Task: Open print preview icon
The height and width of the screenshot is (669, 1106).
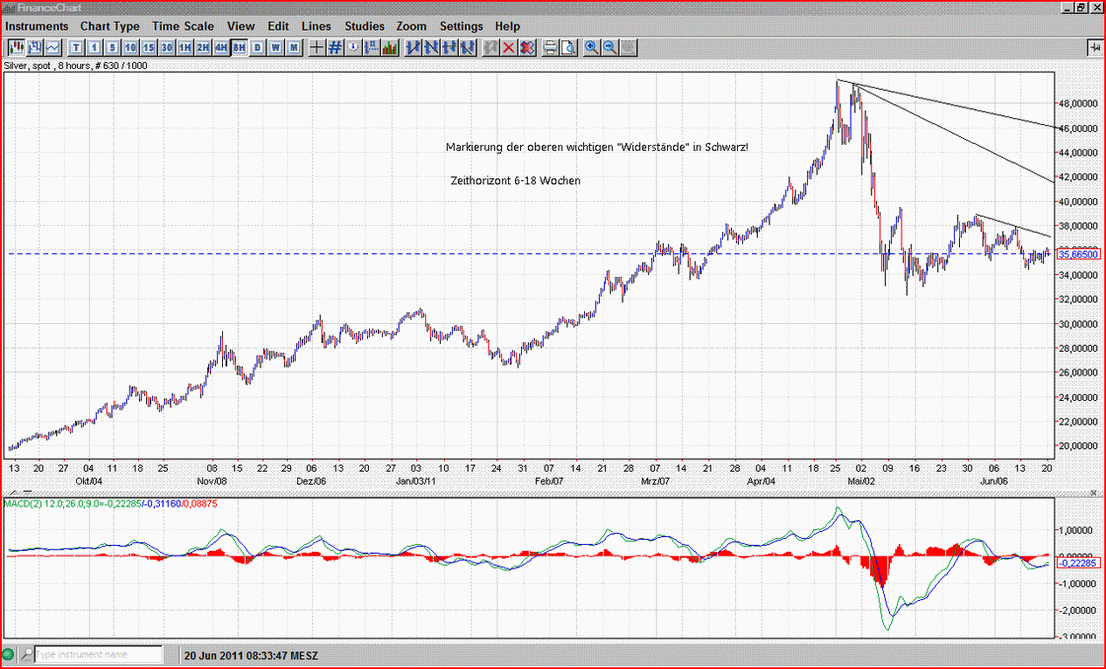Action: coord(568,48)
